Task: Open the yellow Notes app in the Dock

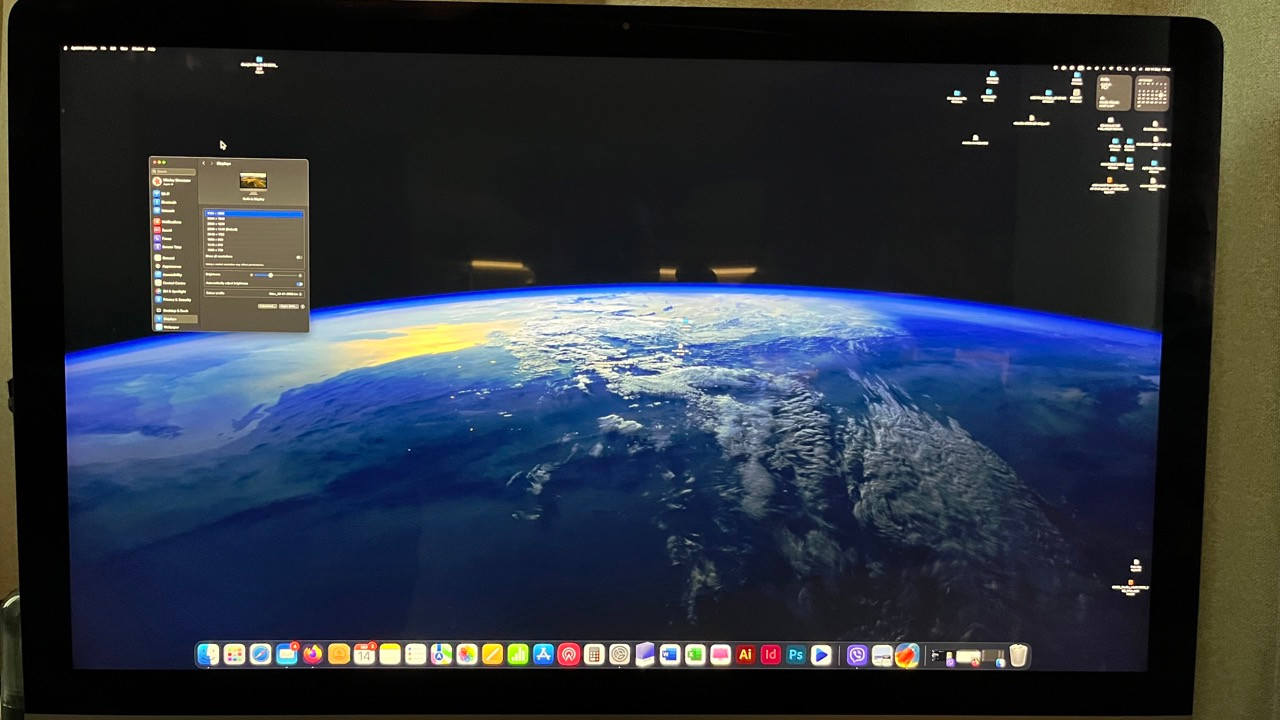Action: pyautogui.click(x=390, y=655)
